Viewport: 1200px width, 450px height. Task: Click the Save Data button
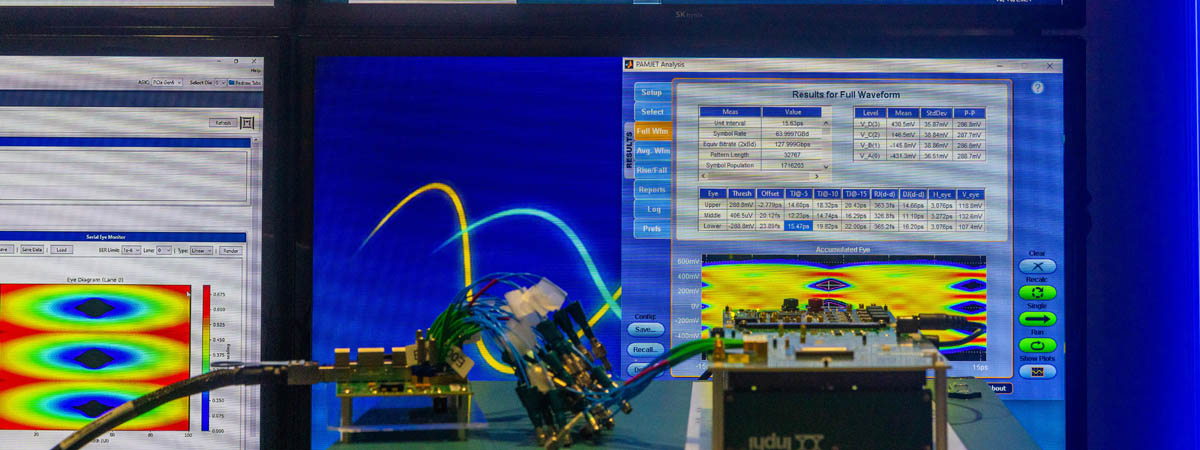point(32,250)
